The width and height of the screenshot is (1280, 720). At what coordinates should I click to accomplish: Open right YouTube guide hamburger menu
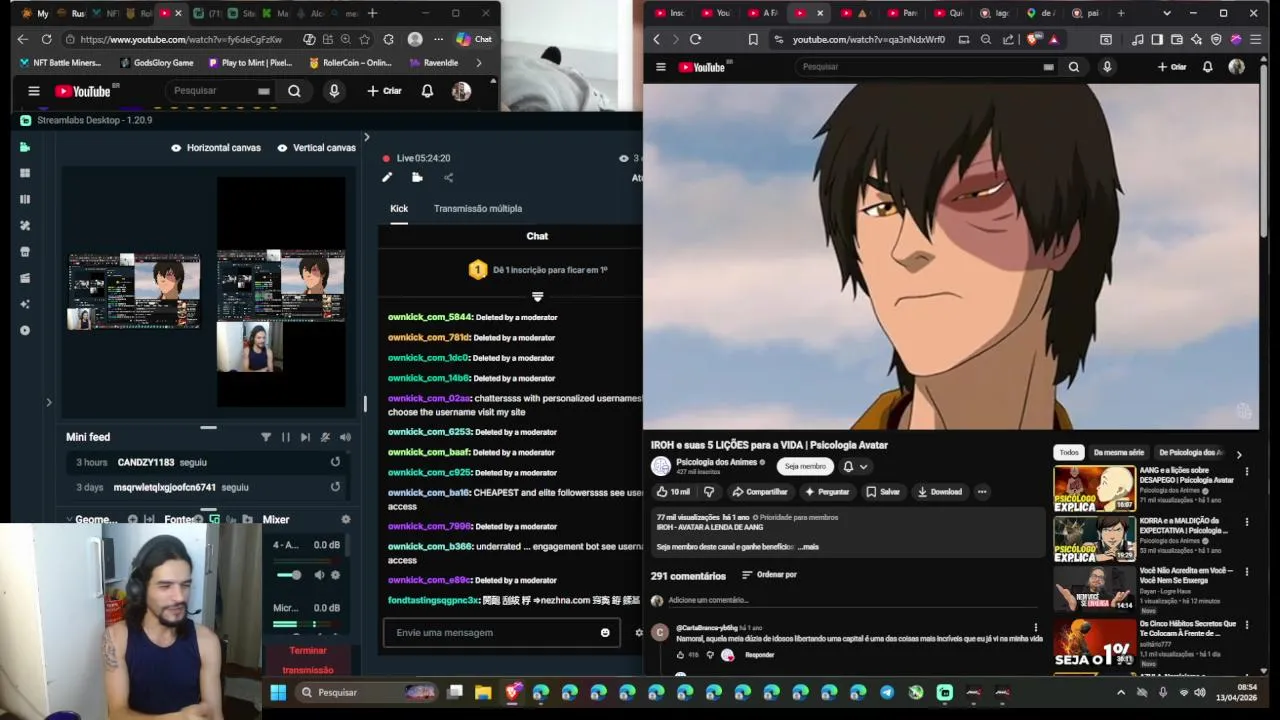(660, 67)
